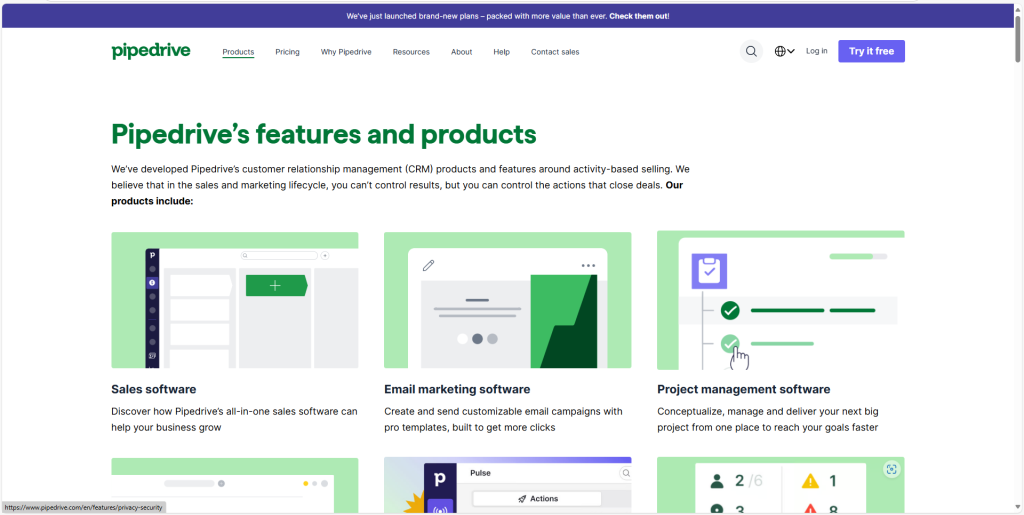Open the search magnifier icon in header

751,51
